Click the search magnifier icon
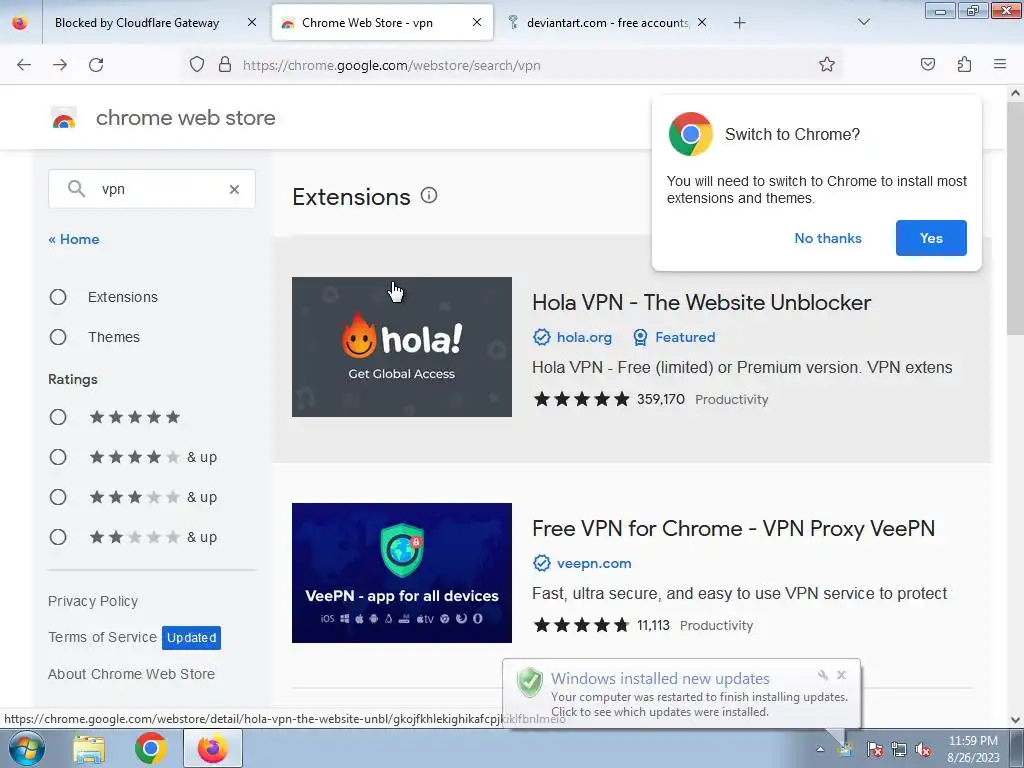 [x=76, y=189]
